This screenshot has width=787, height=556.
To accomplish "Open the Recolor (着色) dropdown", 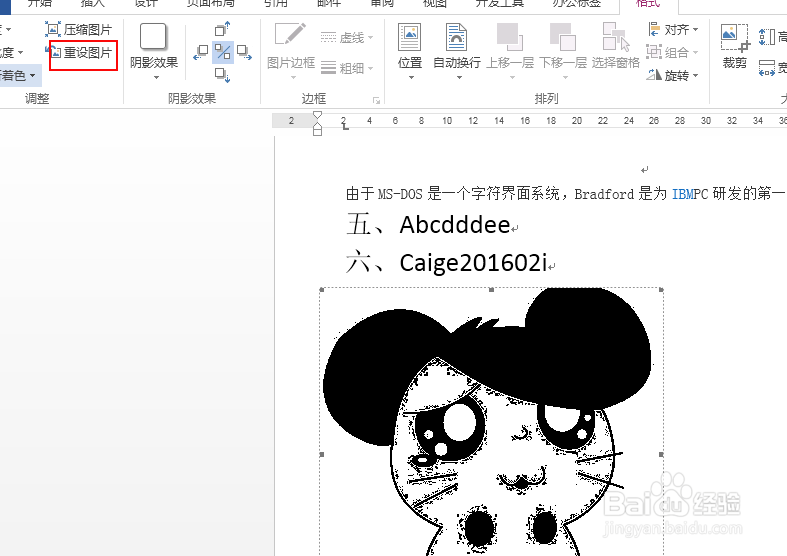I will tap(18, 76).
